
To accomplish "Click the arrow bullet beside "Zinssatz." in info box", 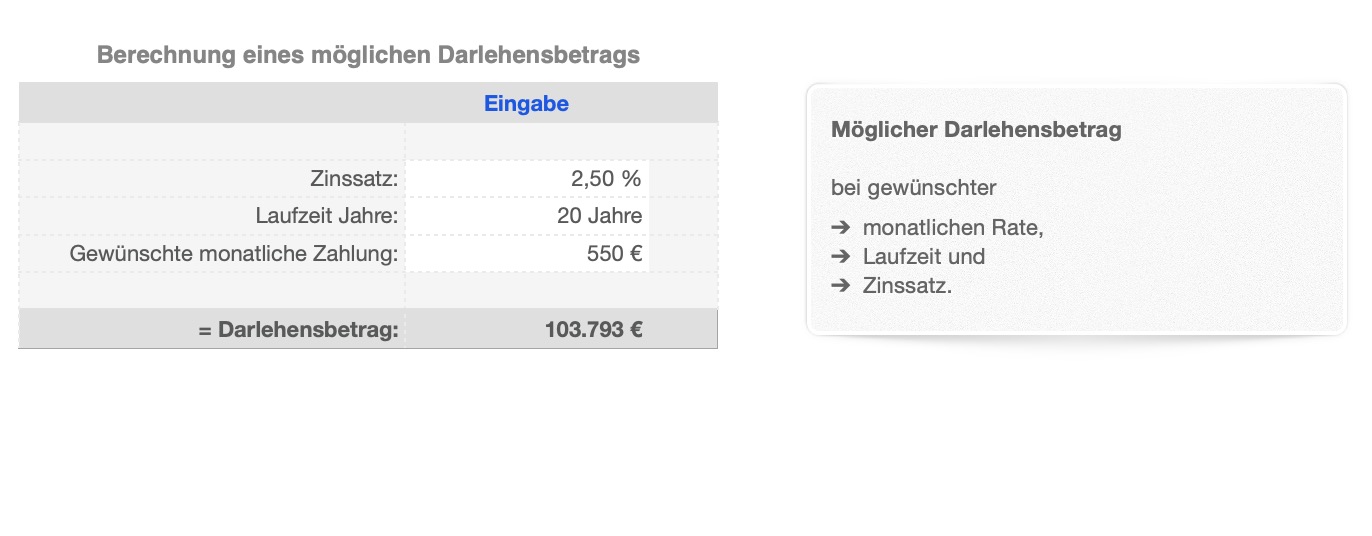I will pyautogui.click(x=840, y=286).
